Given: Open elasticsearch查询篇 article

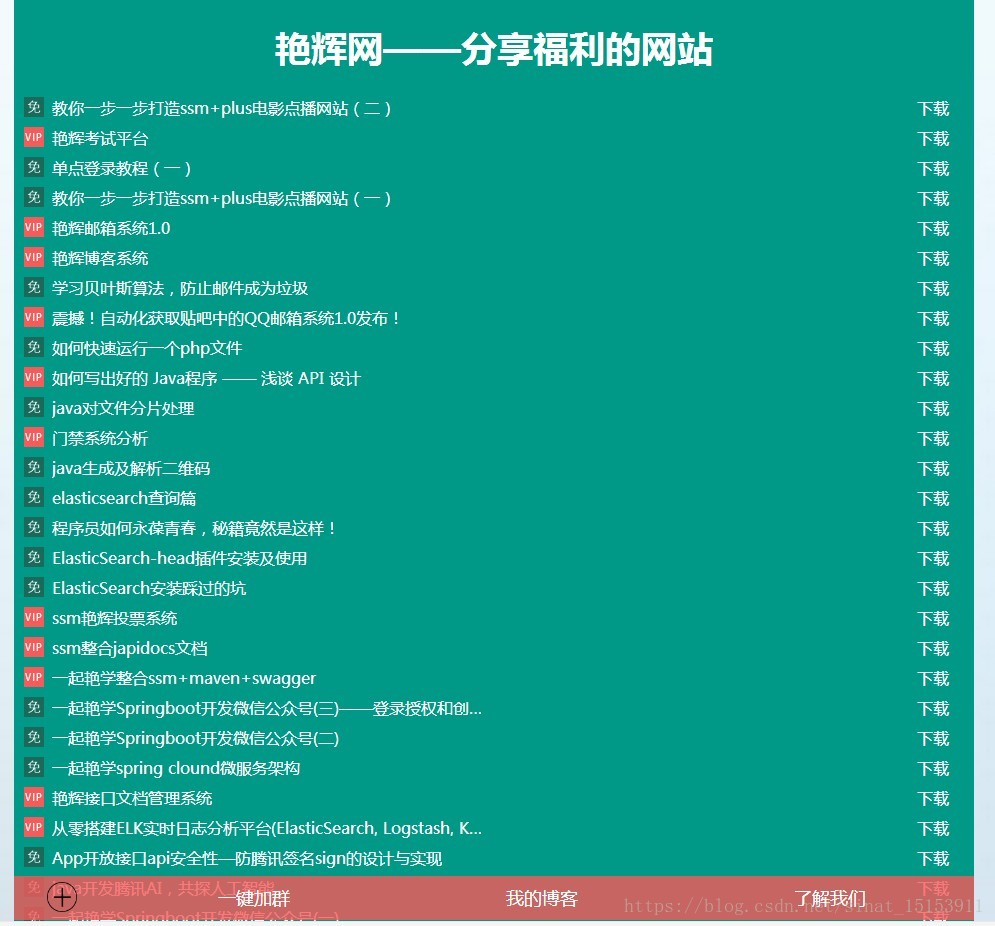Looking at the screenshot, I should [124, 498].
